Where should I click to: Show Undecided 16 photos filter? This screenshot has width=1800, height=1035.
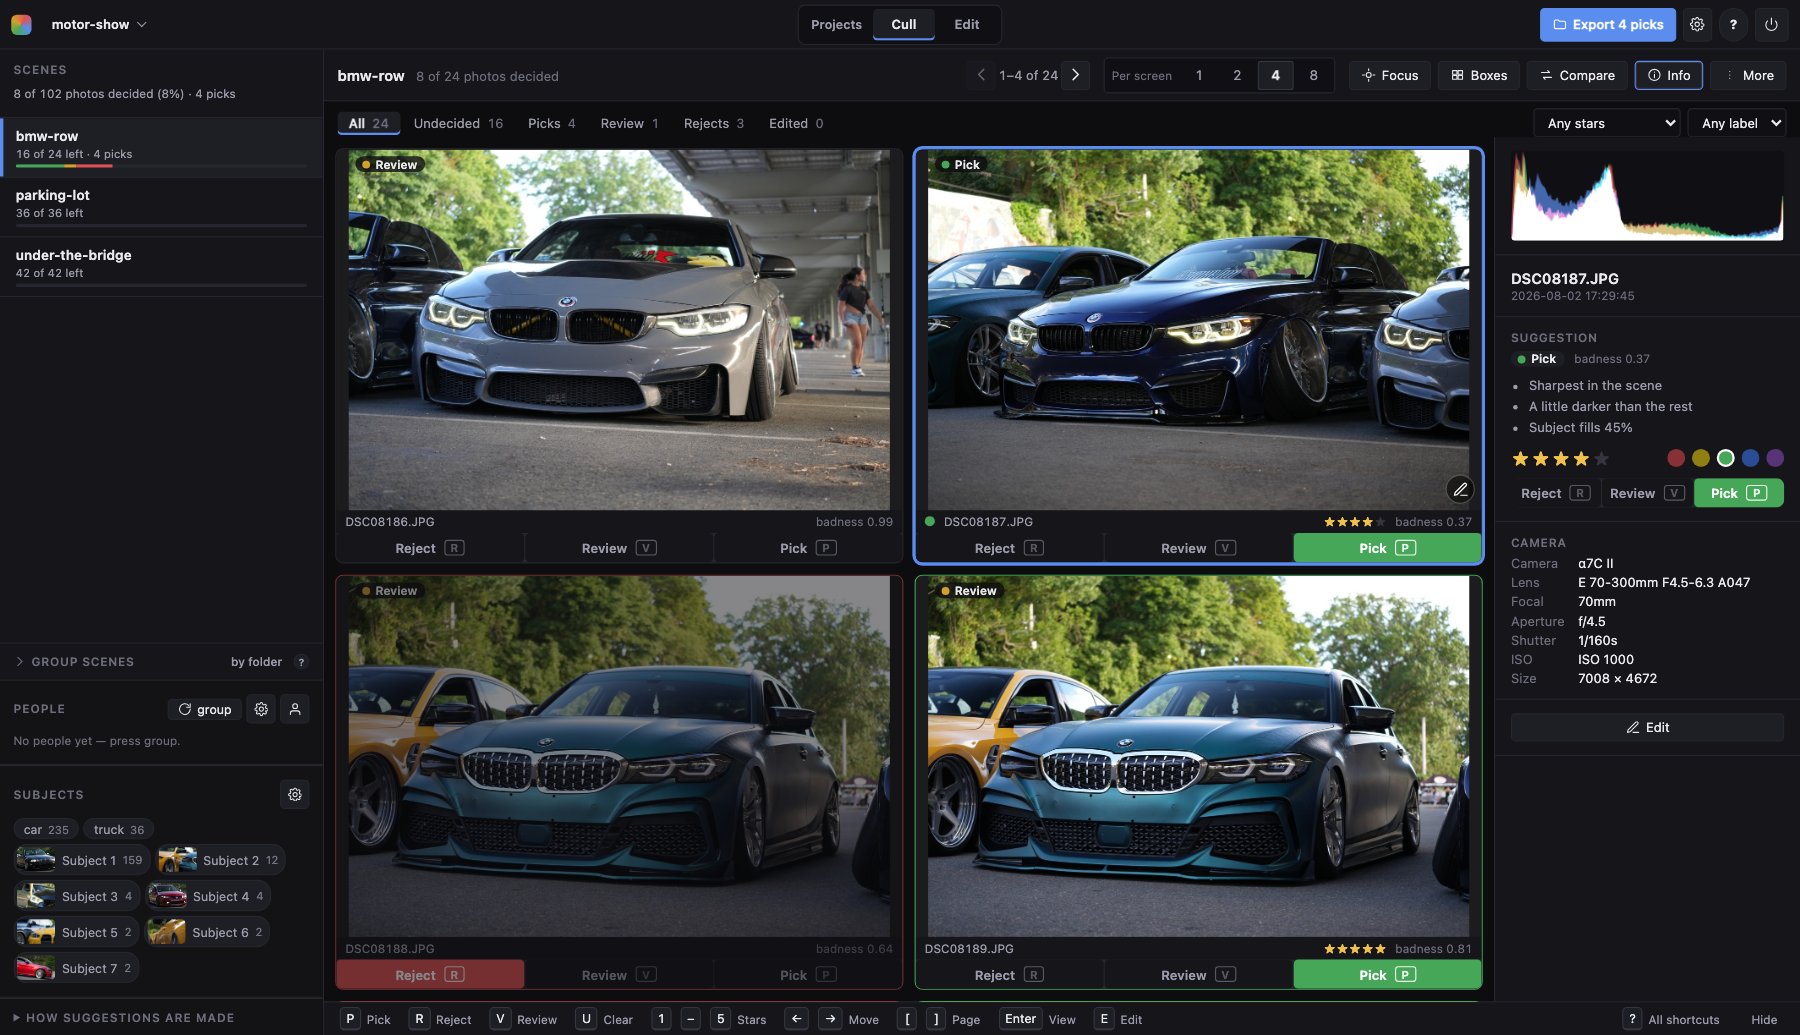tap(458, 123)
